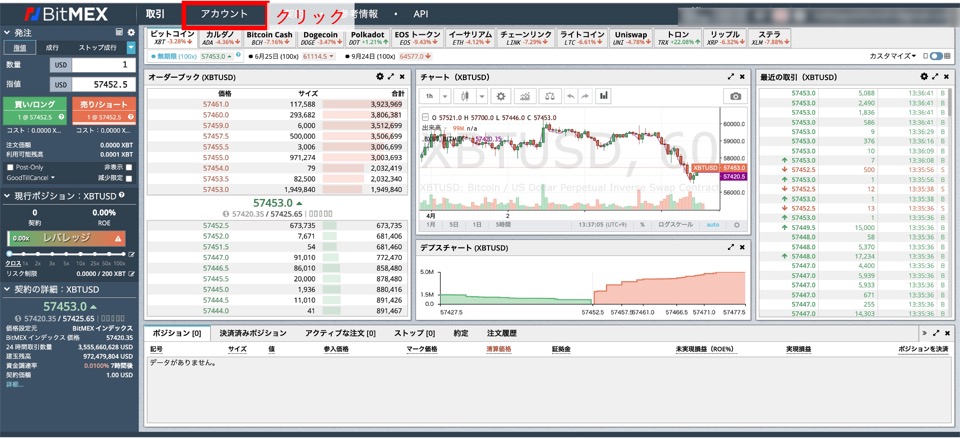Switch to 注文履歴 tab
960x438 pixels.
502,333
